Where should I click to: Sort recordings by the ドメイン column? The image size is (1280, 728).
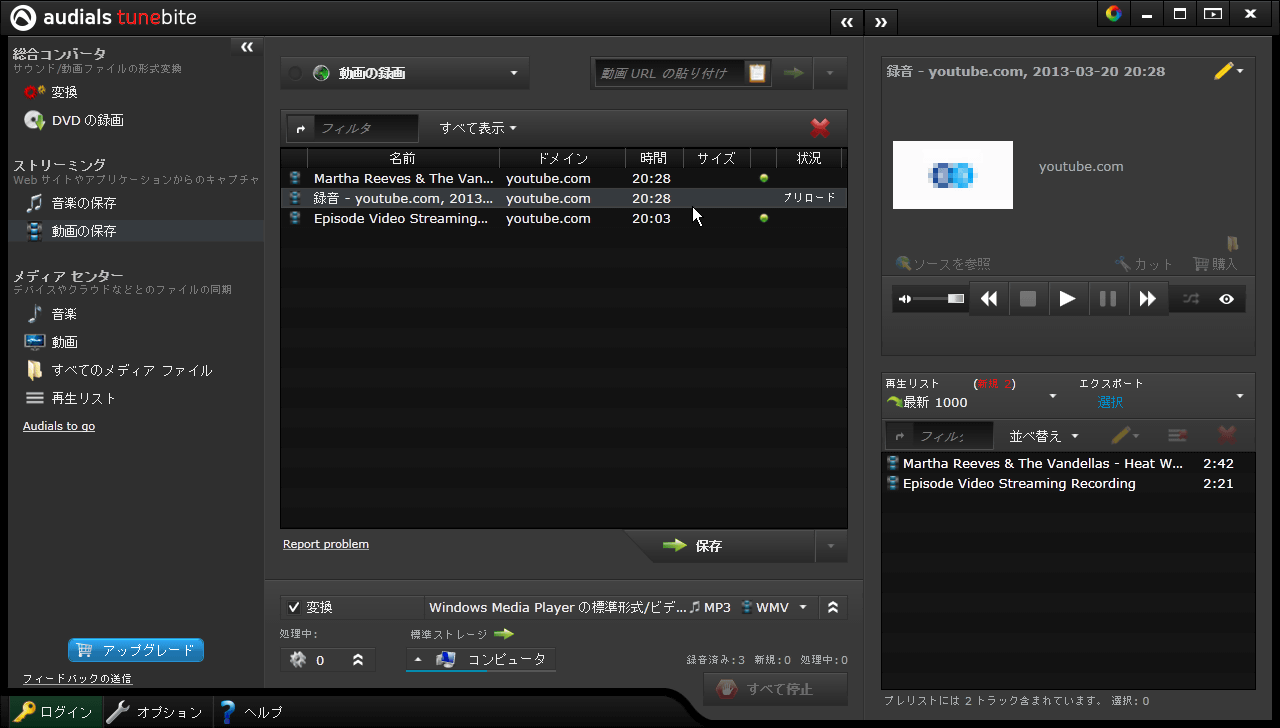click(563, 158)
